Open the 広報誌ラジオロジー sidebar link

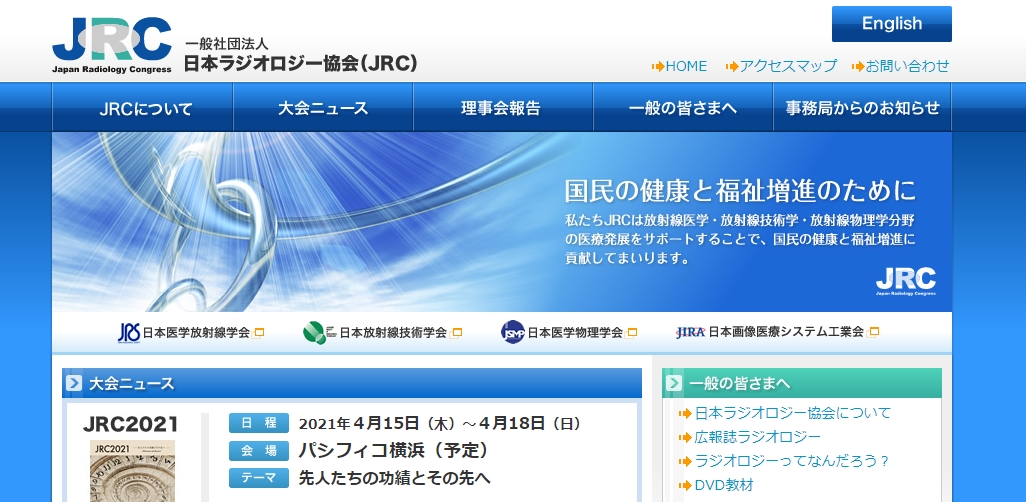pos(757,437)
